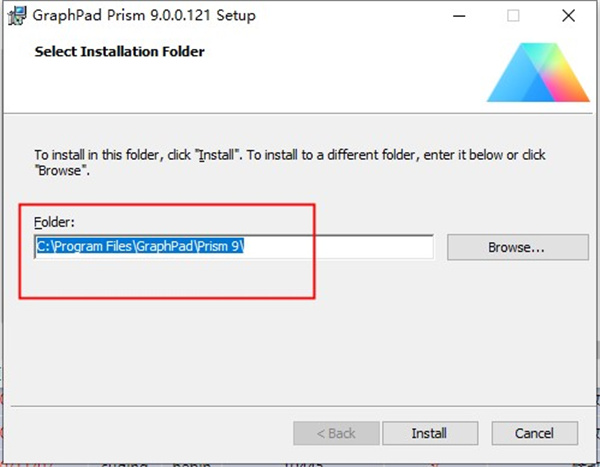Open the Browse... folder picker
This screenshot has height=467, width=600.
pos(517,247)
